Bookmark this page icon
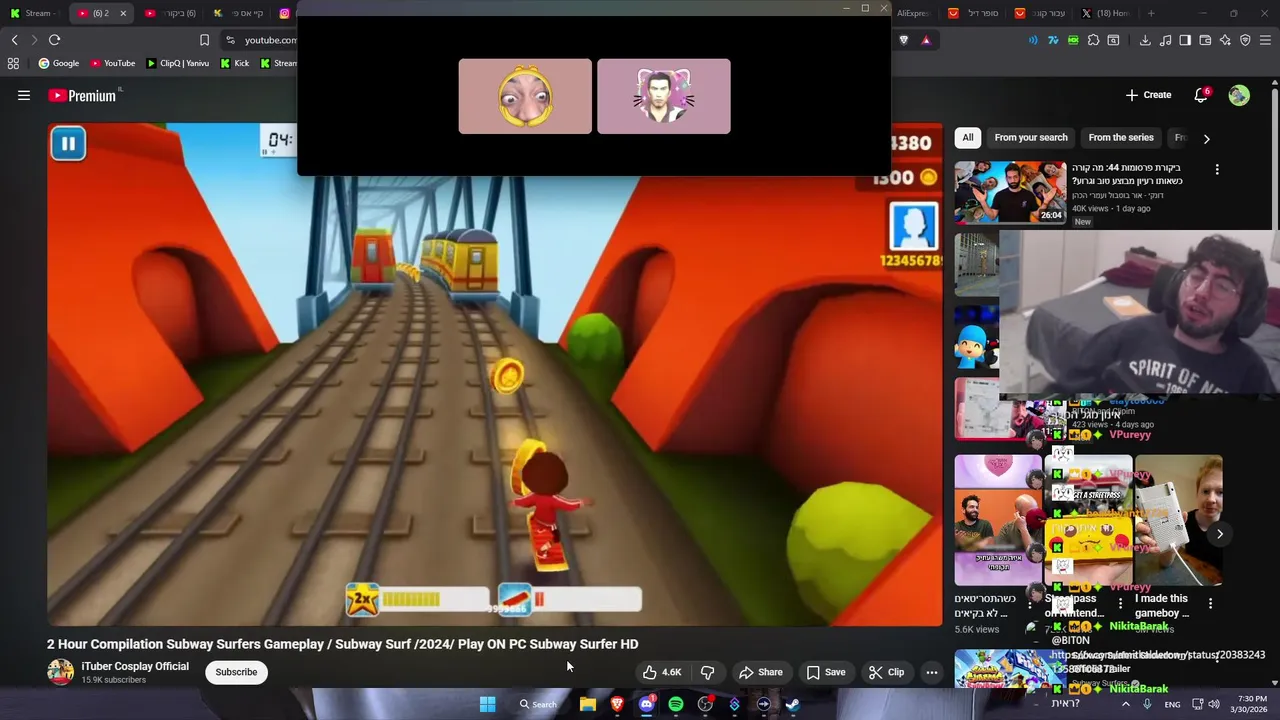 (204, 40)
